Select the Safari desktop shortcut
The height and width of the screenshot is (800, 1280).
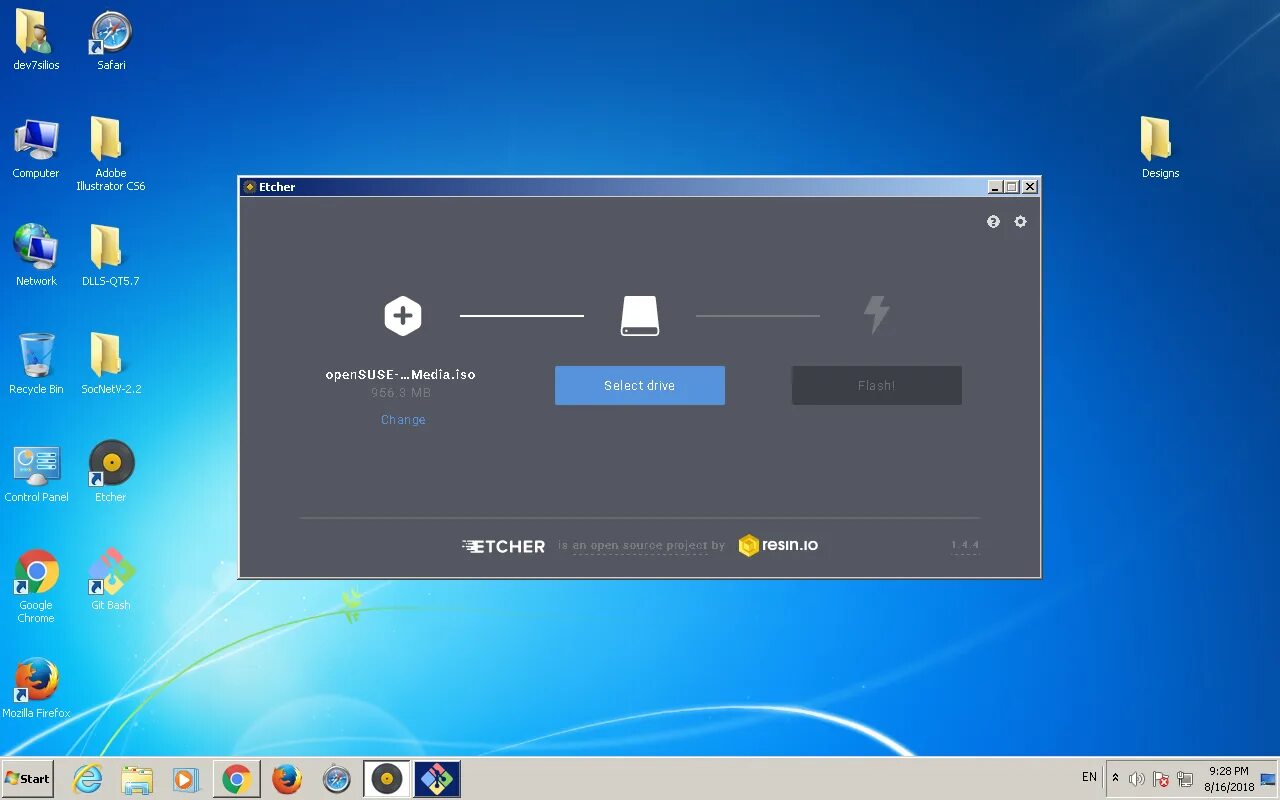coord(111,41)
